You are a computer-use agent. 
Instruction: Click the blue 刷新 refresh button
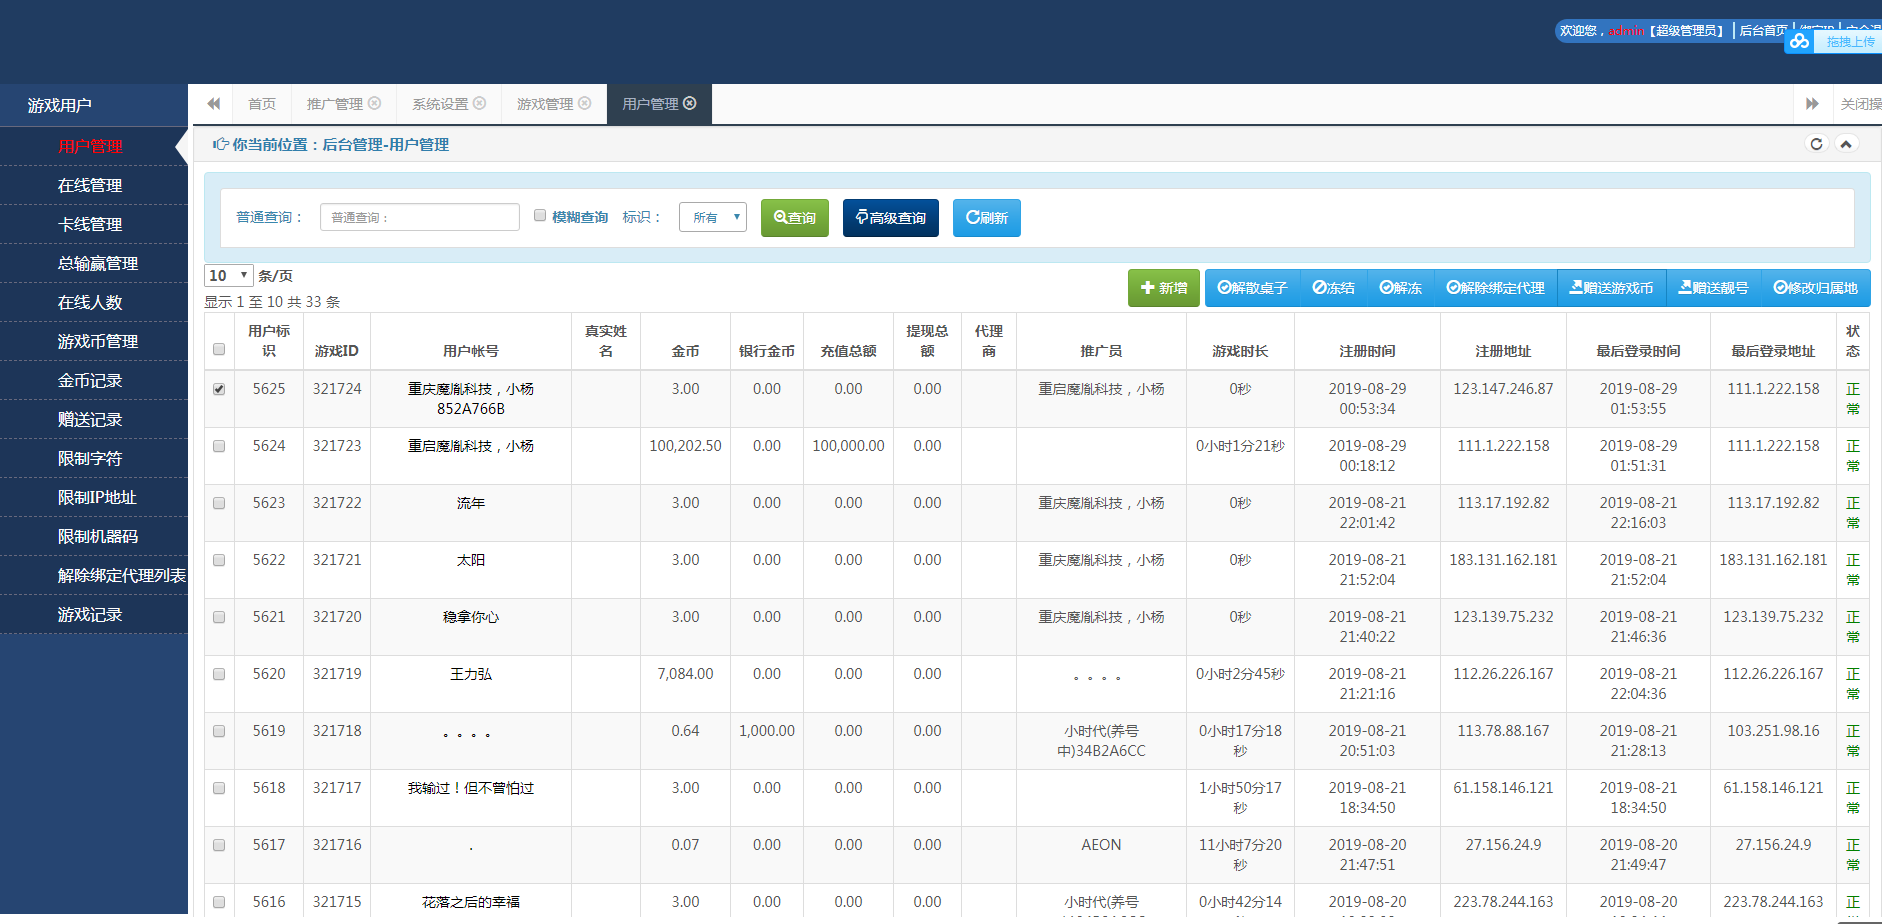click(986, 218)
